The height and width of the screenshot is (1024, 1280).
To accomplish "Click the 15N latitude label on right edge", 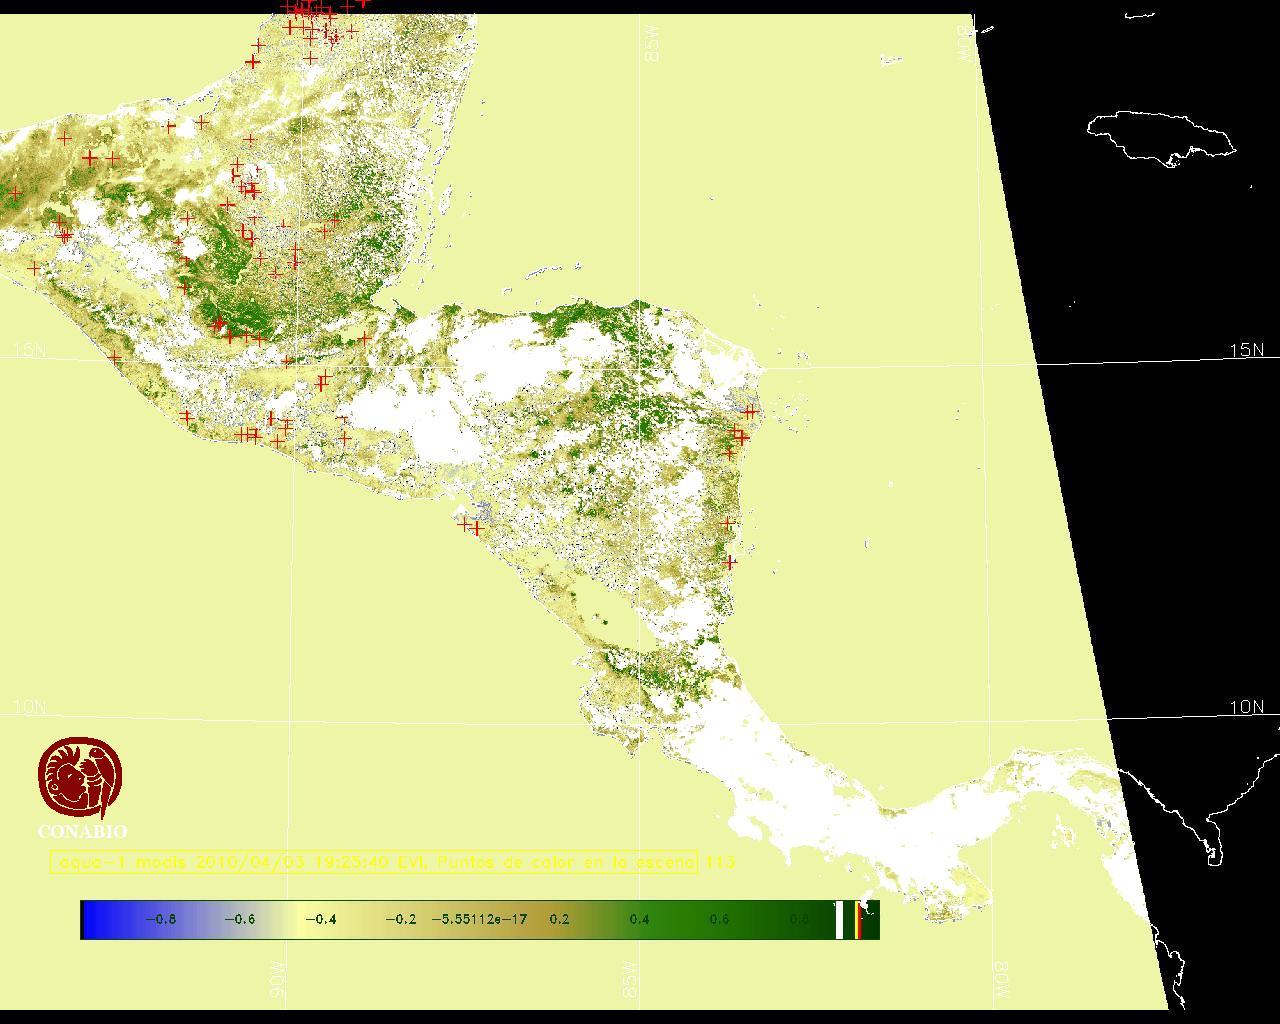I will click(1246, 350).
